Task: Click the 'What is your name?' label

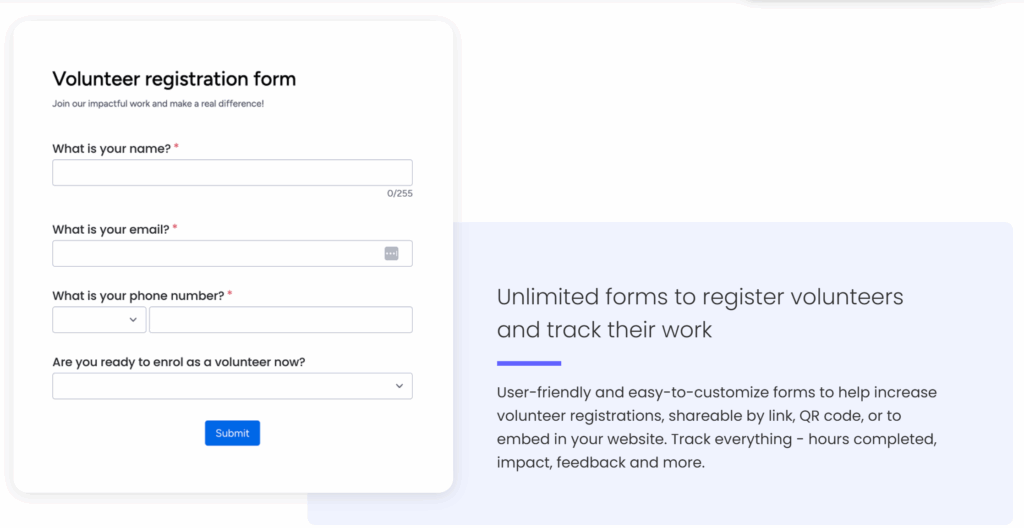Action: click(112, 149)
